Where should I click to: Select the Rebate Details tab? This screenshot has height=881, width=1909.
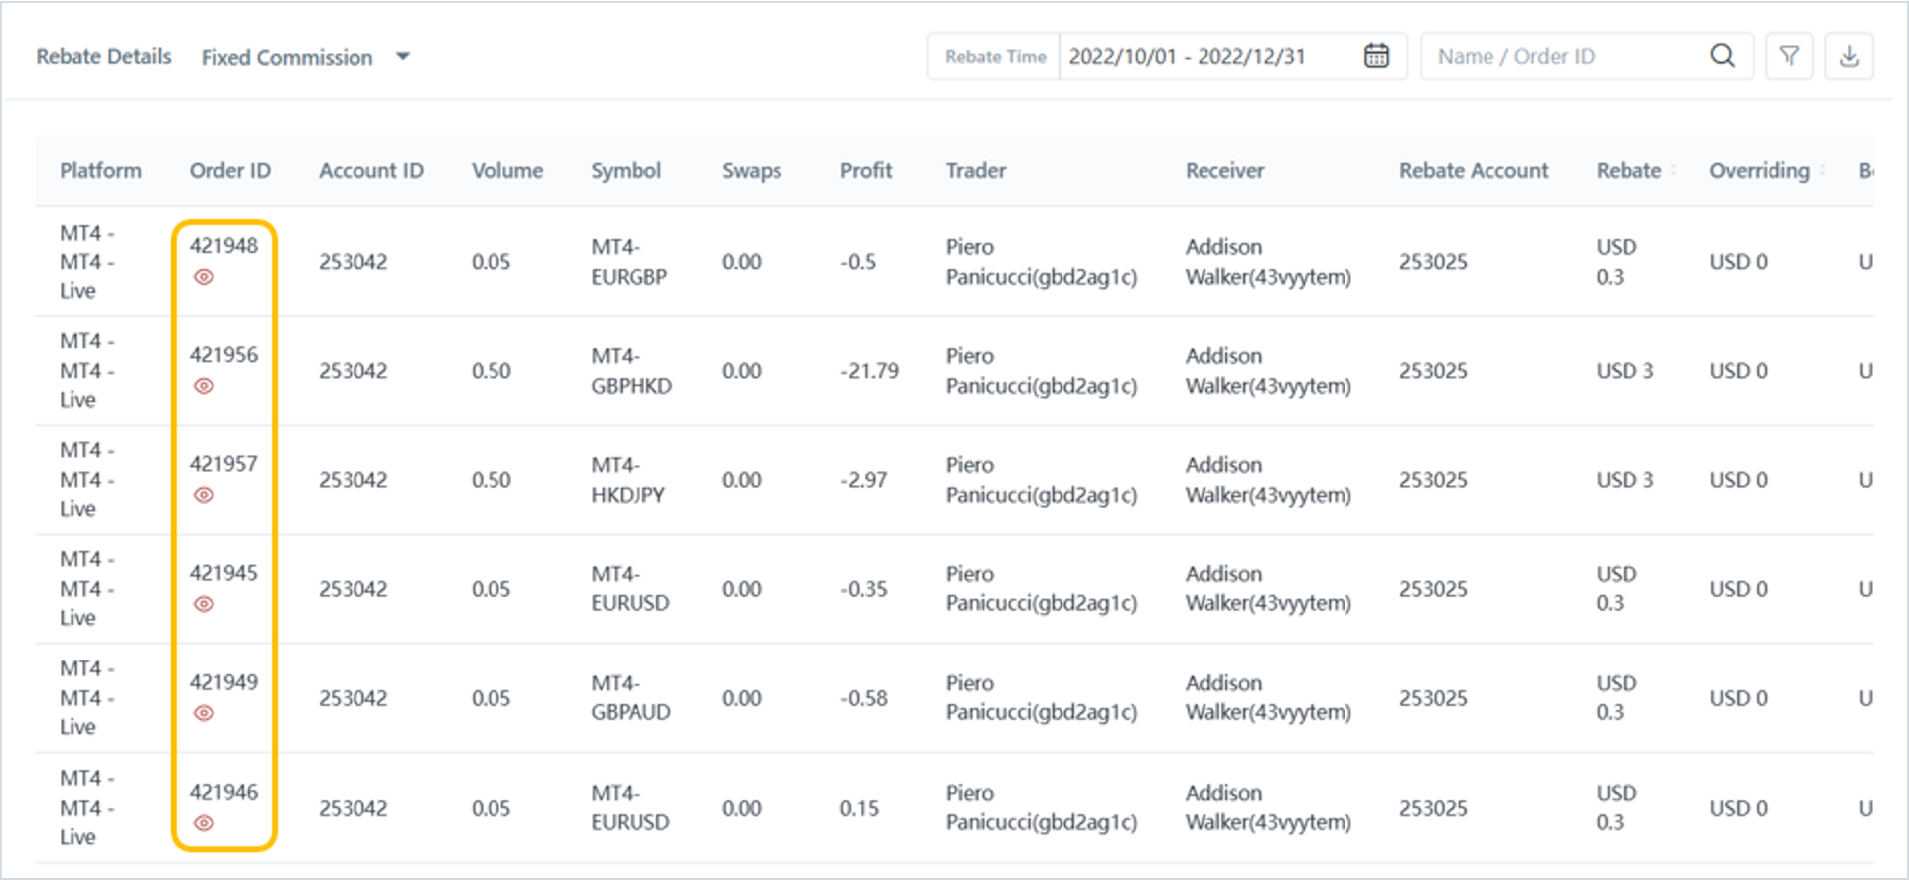pos(104,57)
